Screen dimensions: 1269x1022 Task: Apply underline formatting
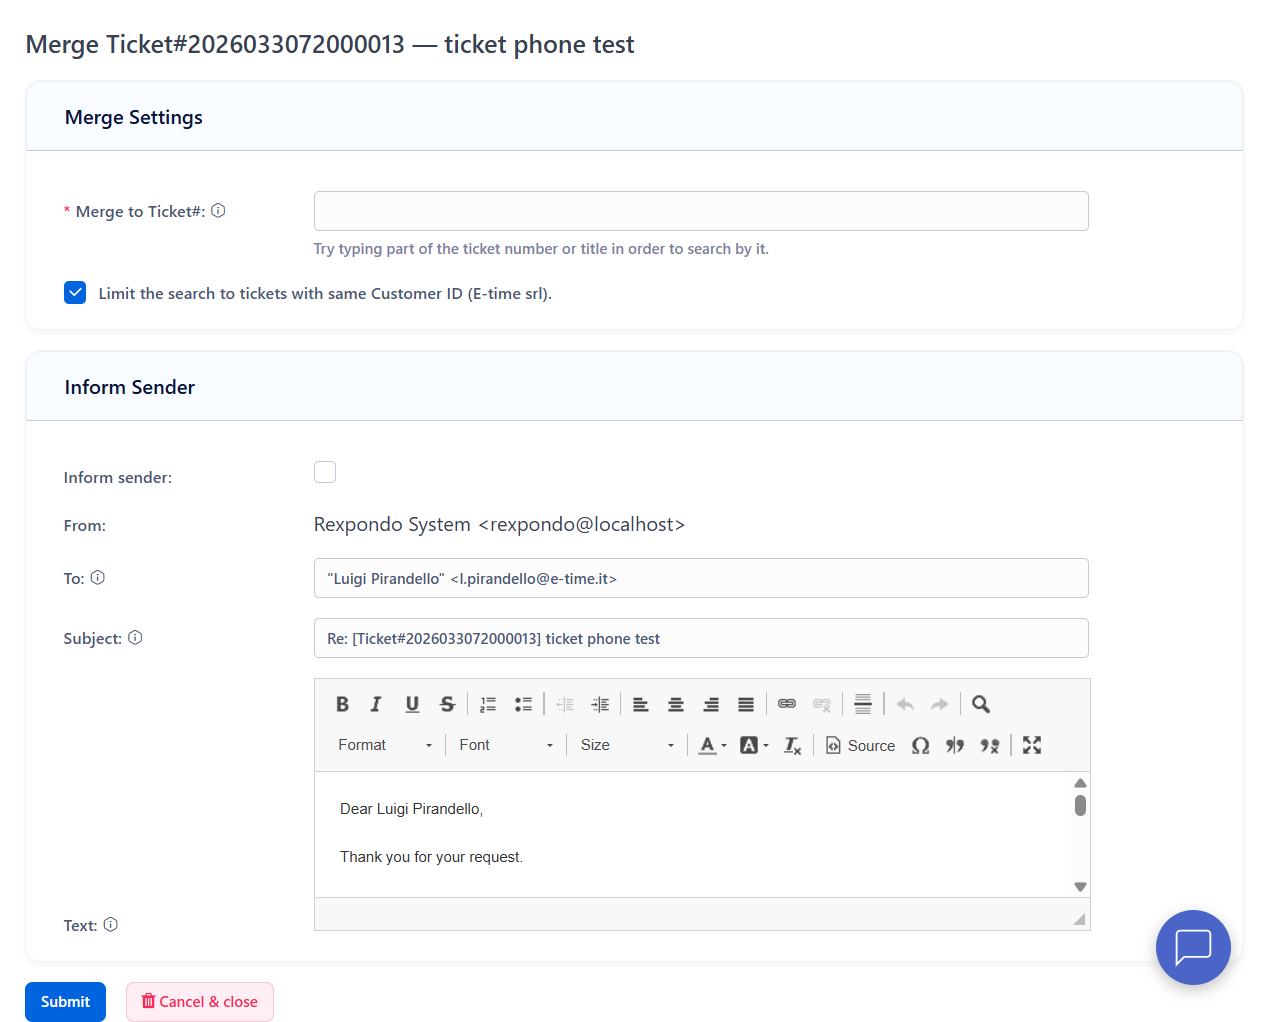[x=412, y=704]
